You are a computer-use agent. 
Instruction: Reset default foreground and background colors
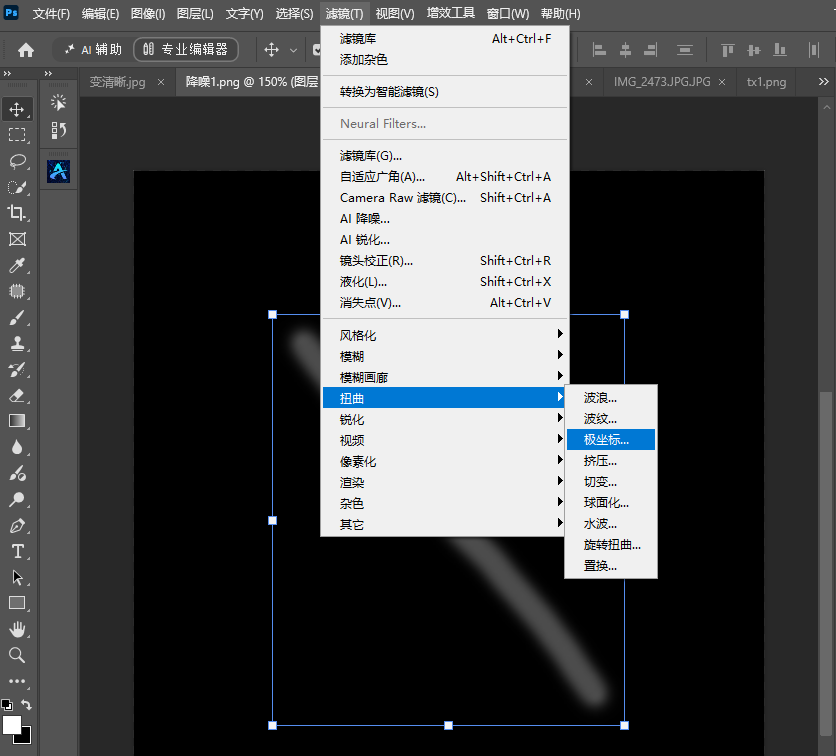pyautogui.click(x=7, y=705)
